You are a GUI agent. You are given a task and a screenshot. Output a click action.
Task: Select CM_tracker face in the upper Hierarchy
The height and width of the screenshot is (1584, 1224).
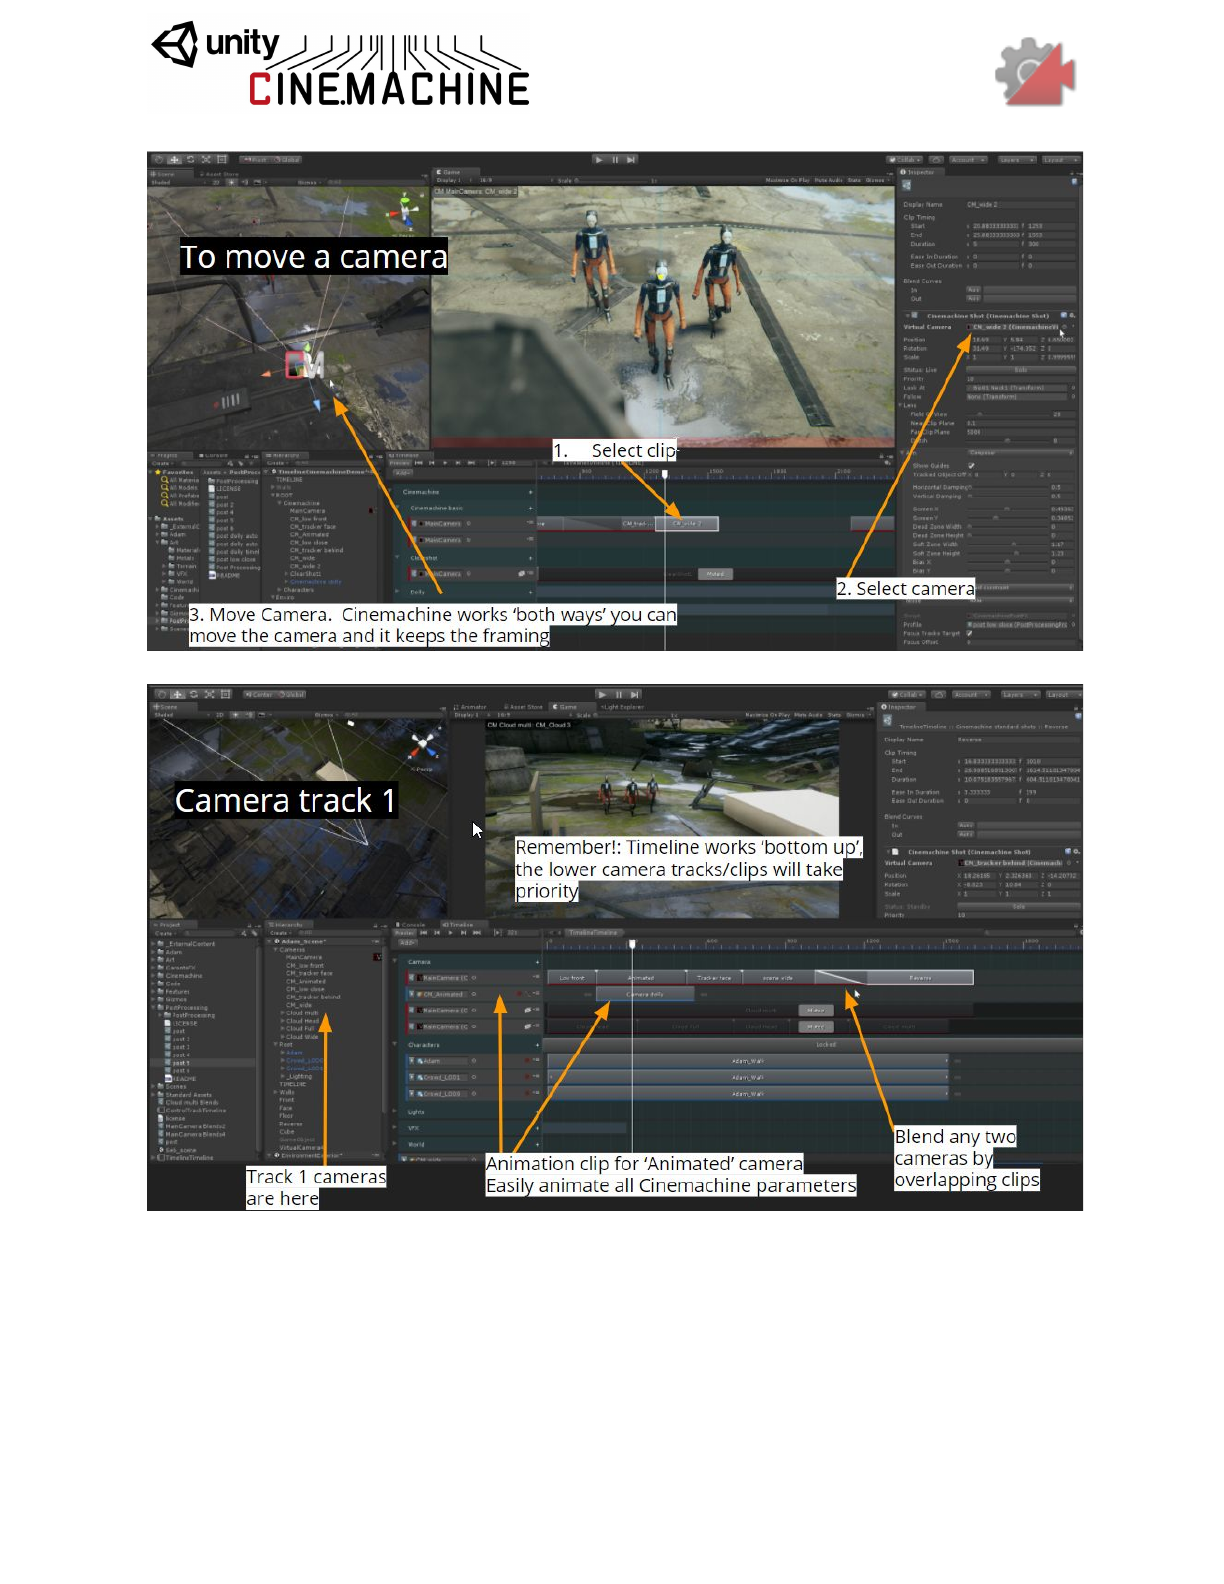click(x=313, y=526)
